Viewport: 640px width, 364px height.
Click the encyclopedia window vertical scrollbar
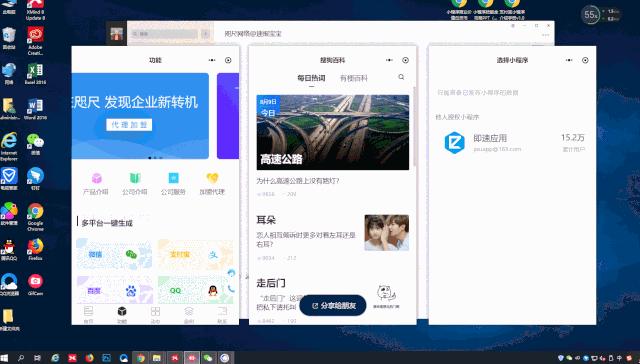point(415,127)
